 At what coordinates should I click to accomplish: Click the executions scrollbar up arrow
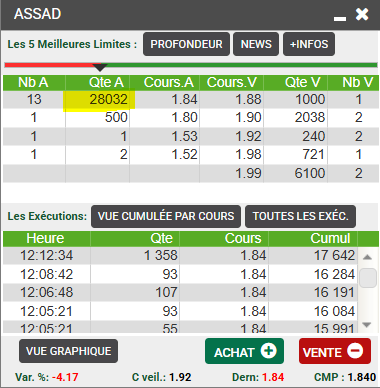(367, 257)
